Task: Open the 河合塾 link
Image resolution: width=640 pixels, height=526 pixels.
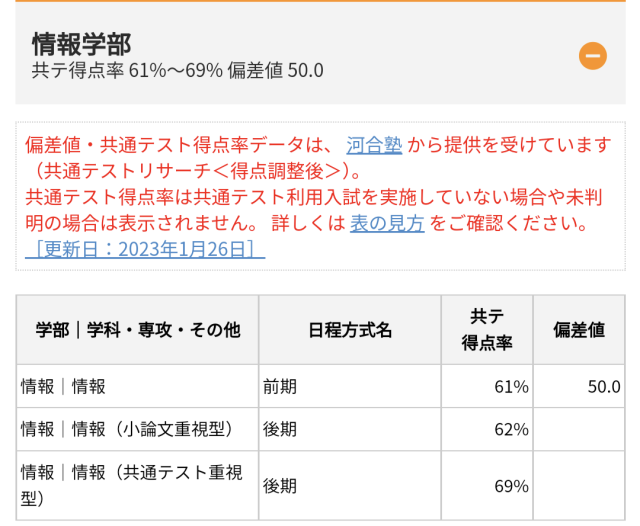Action: click(374, 146)
